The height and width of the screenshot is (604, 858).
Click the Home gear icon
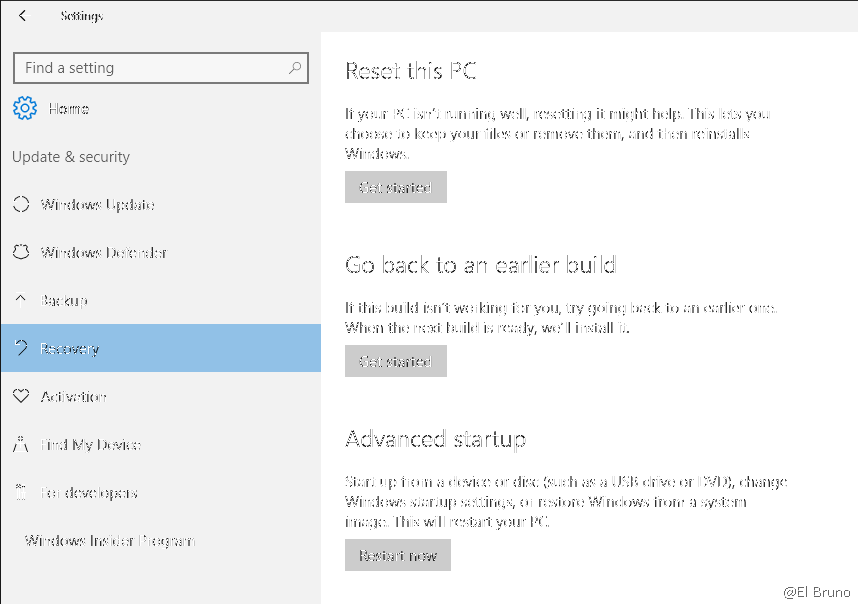[25, 109]
